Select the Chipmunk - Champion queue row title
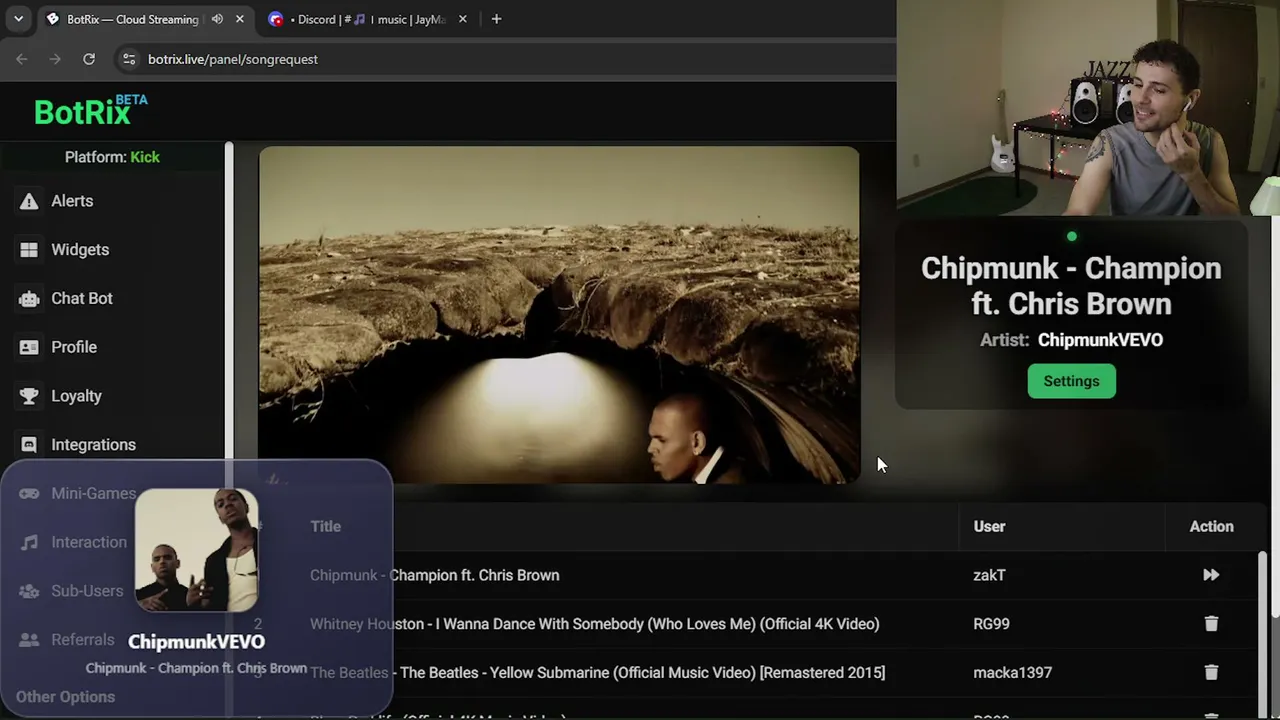Viewport: 1280px width, 720px height. (434, 575)
